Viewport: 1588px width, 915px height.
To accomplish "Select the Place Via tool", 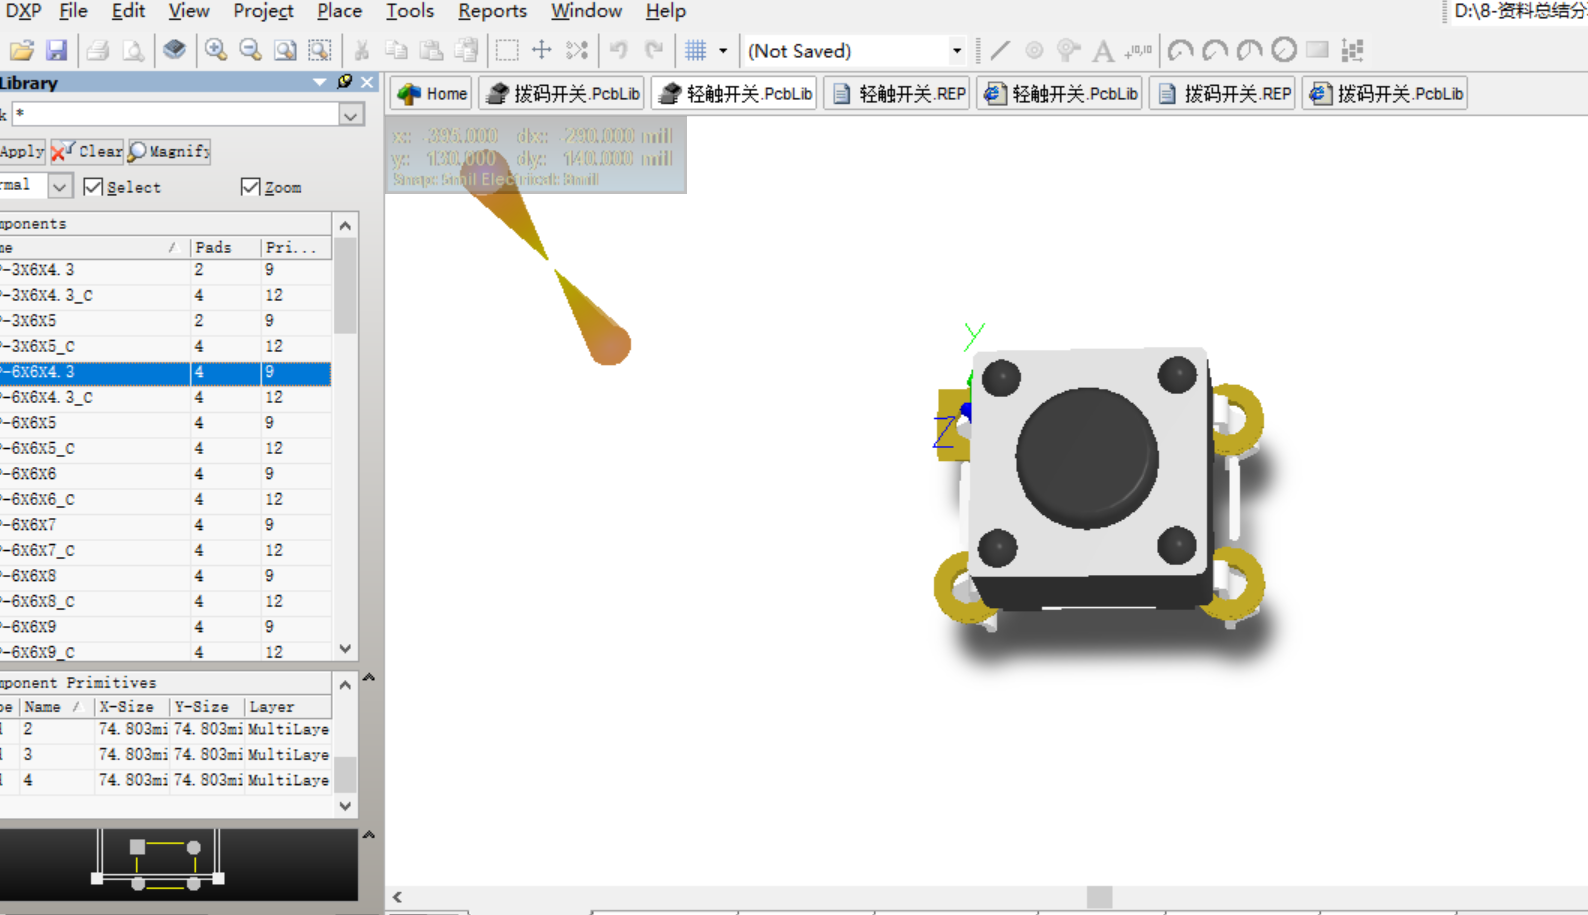I will (1069, 50).
